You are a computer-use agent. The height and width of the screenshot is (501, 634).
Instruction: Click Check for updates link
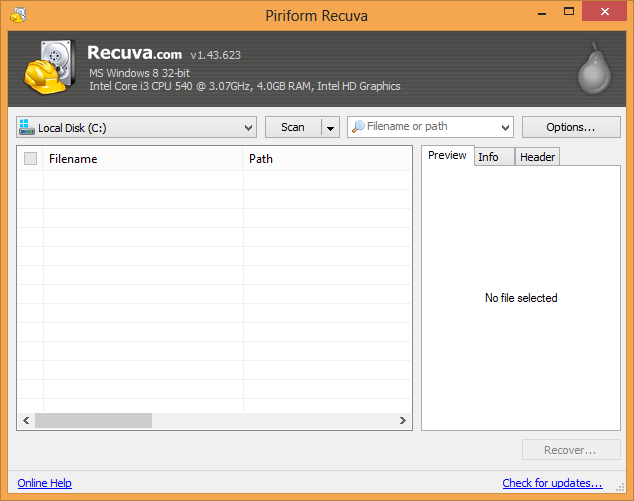click(552, 483)
